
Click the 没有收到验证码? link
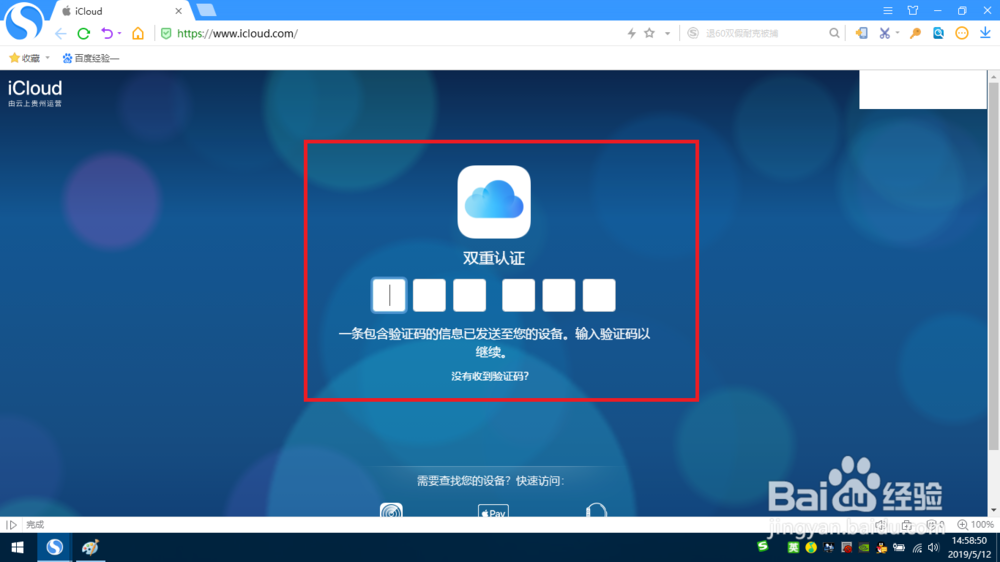click(490, 376)
